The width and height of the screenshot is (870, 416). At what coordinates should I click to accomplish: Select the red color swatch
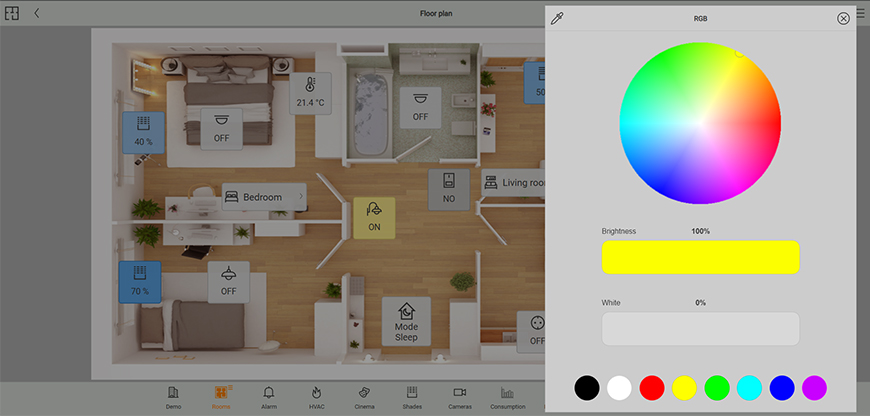tap(651, 388)
